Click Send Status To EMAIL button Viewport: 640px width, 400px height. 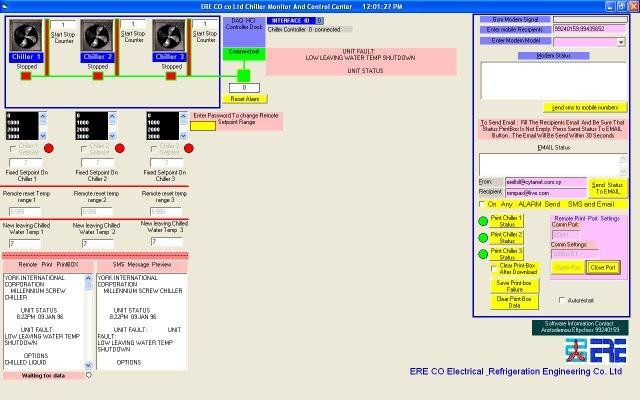click(607, 188)
